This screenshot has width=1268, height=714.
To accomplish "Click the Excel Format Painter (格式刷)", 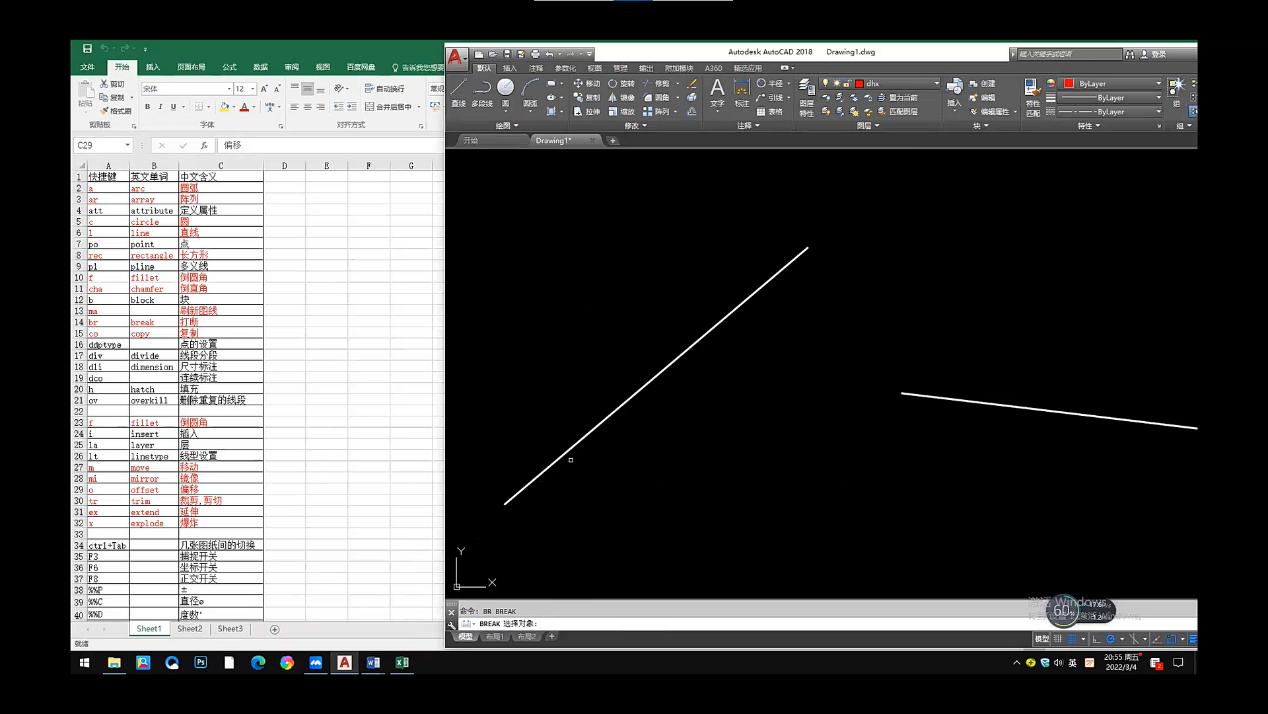I will point(116,111).
